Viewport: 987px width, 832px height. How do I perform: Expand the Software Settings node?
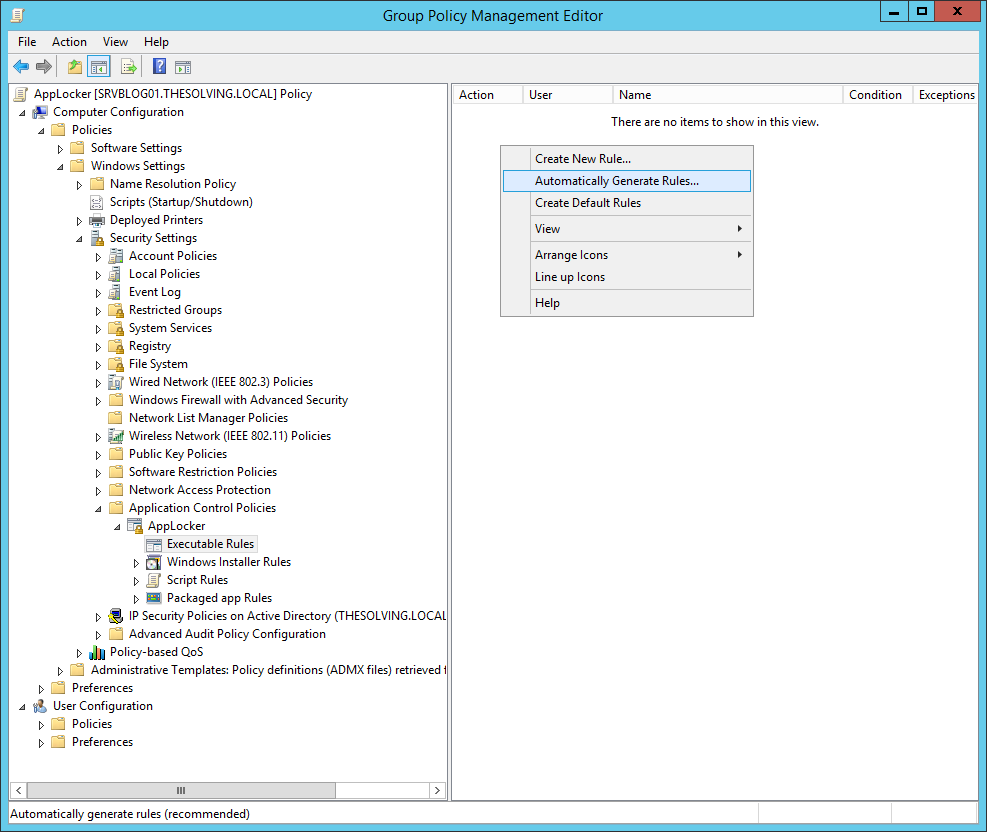pyautogui.click(x=60, y=149)
